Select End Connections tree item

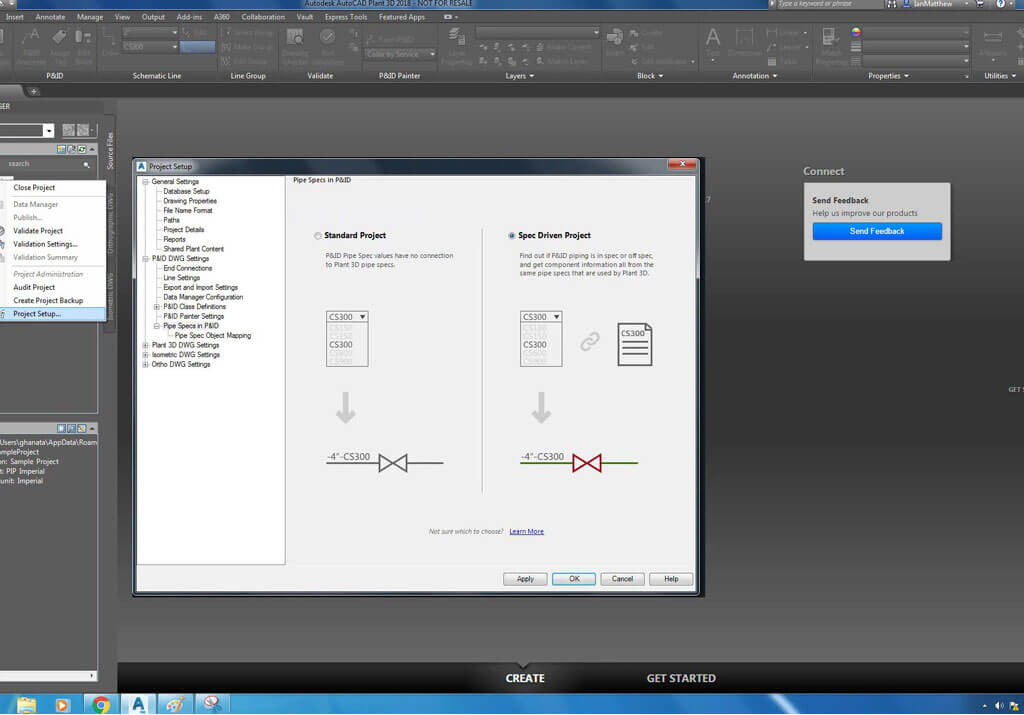click(x=187, y=268)
